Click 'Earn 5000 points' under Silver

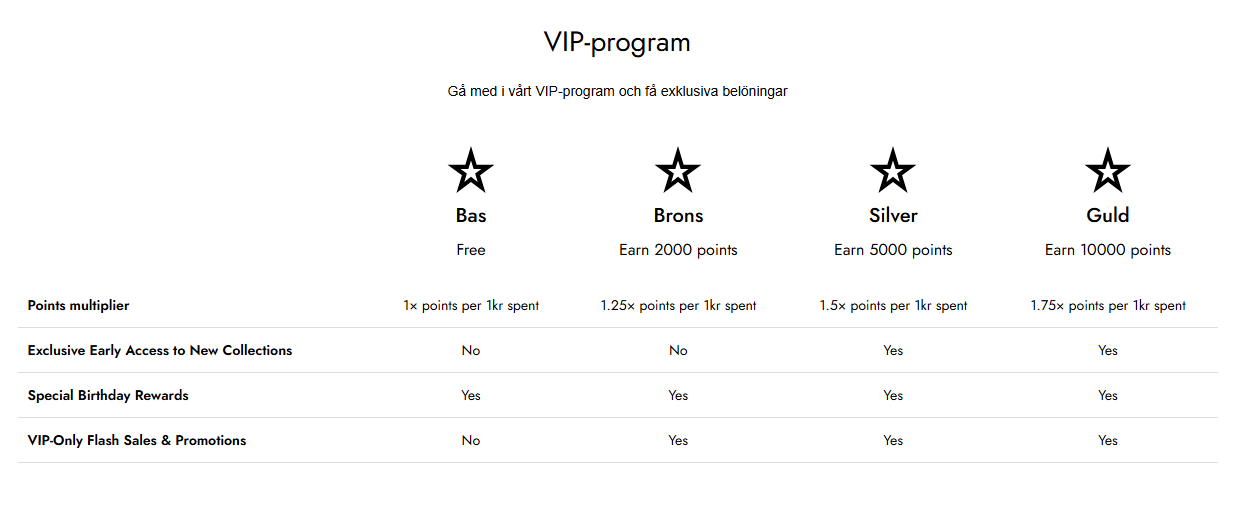(893, 250)
